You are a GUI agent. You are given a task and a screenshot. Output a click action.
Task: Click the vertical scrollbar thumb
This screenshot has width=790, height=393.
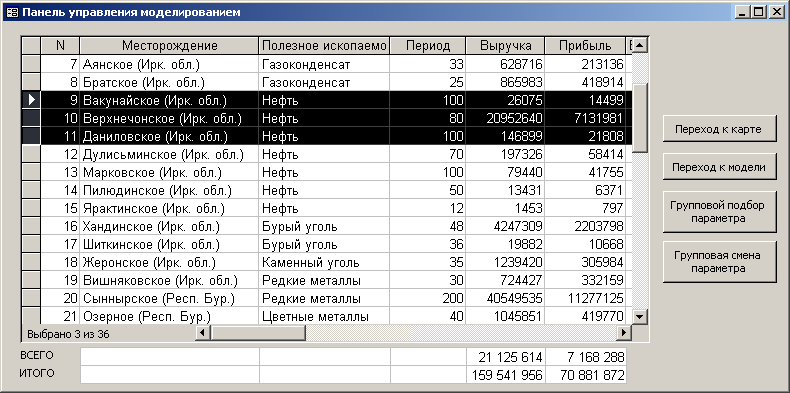point(640,118)
